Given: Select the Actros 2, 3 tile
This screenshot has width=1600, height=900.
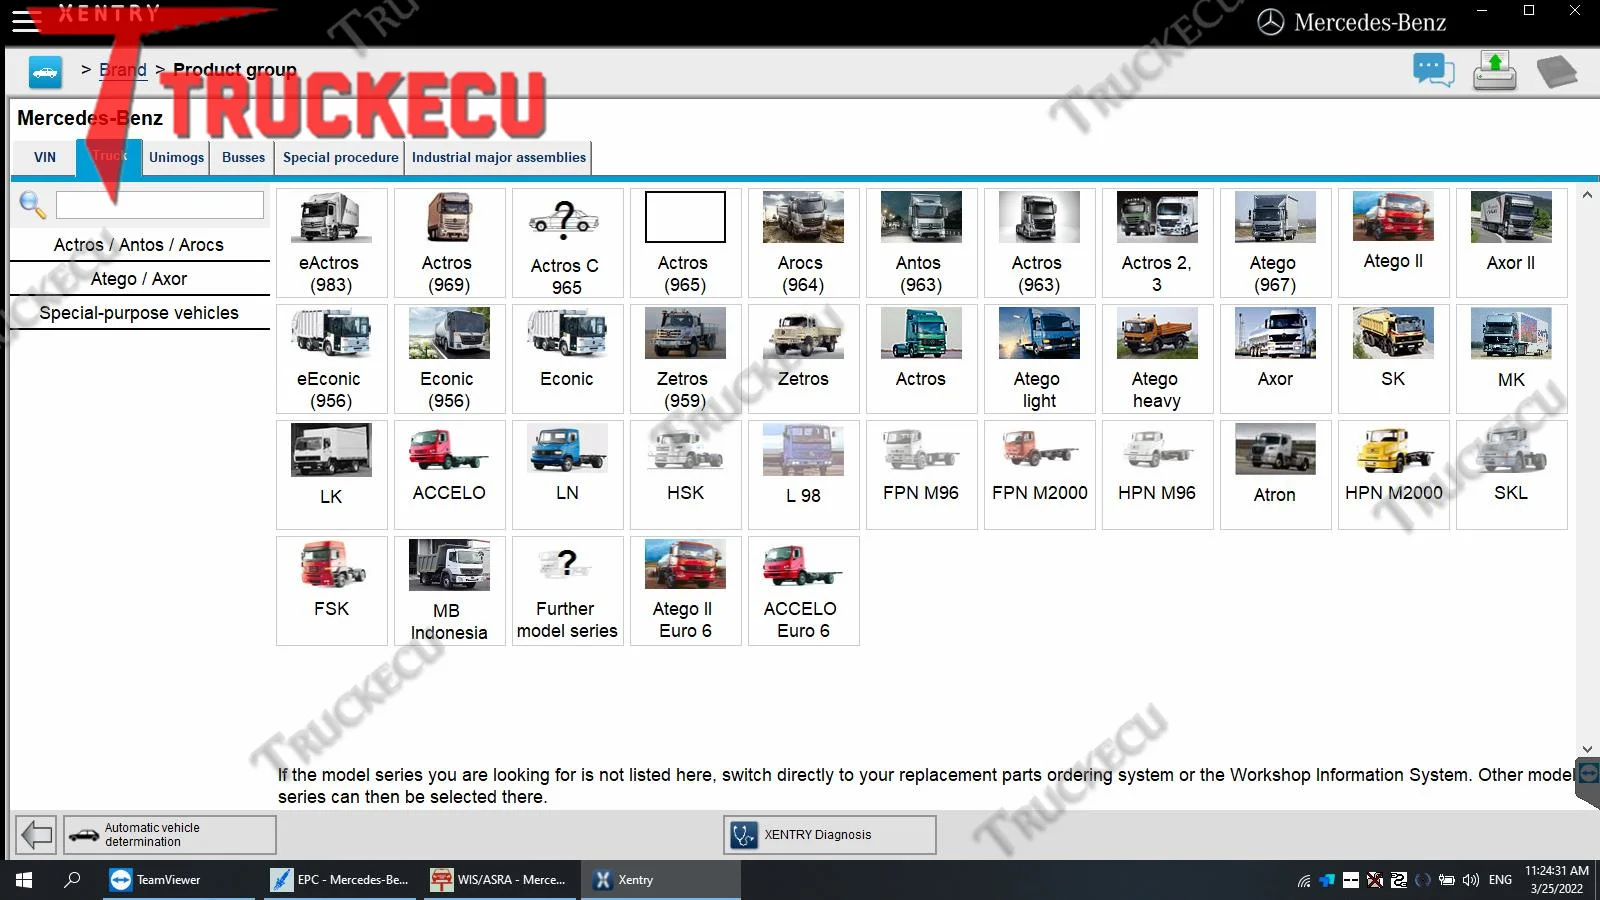Looking at the screenshot, I should pyautogui.click(x=1157, y=243).
